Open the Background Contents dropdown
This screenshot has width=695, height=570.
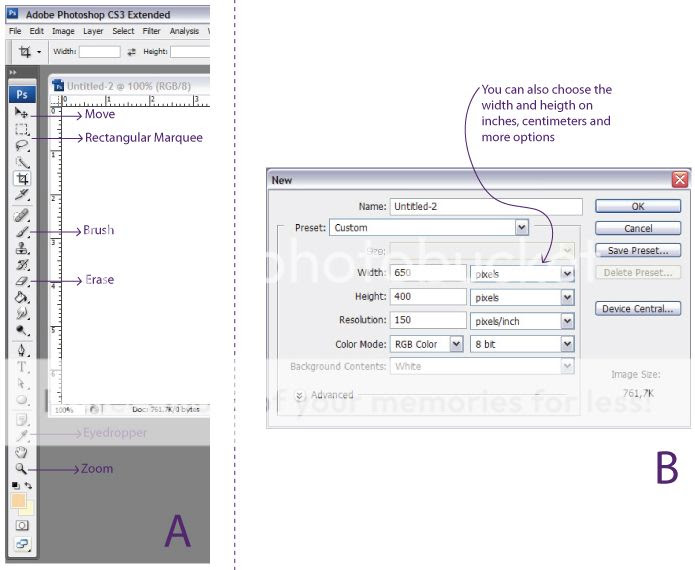point(482,366)
